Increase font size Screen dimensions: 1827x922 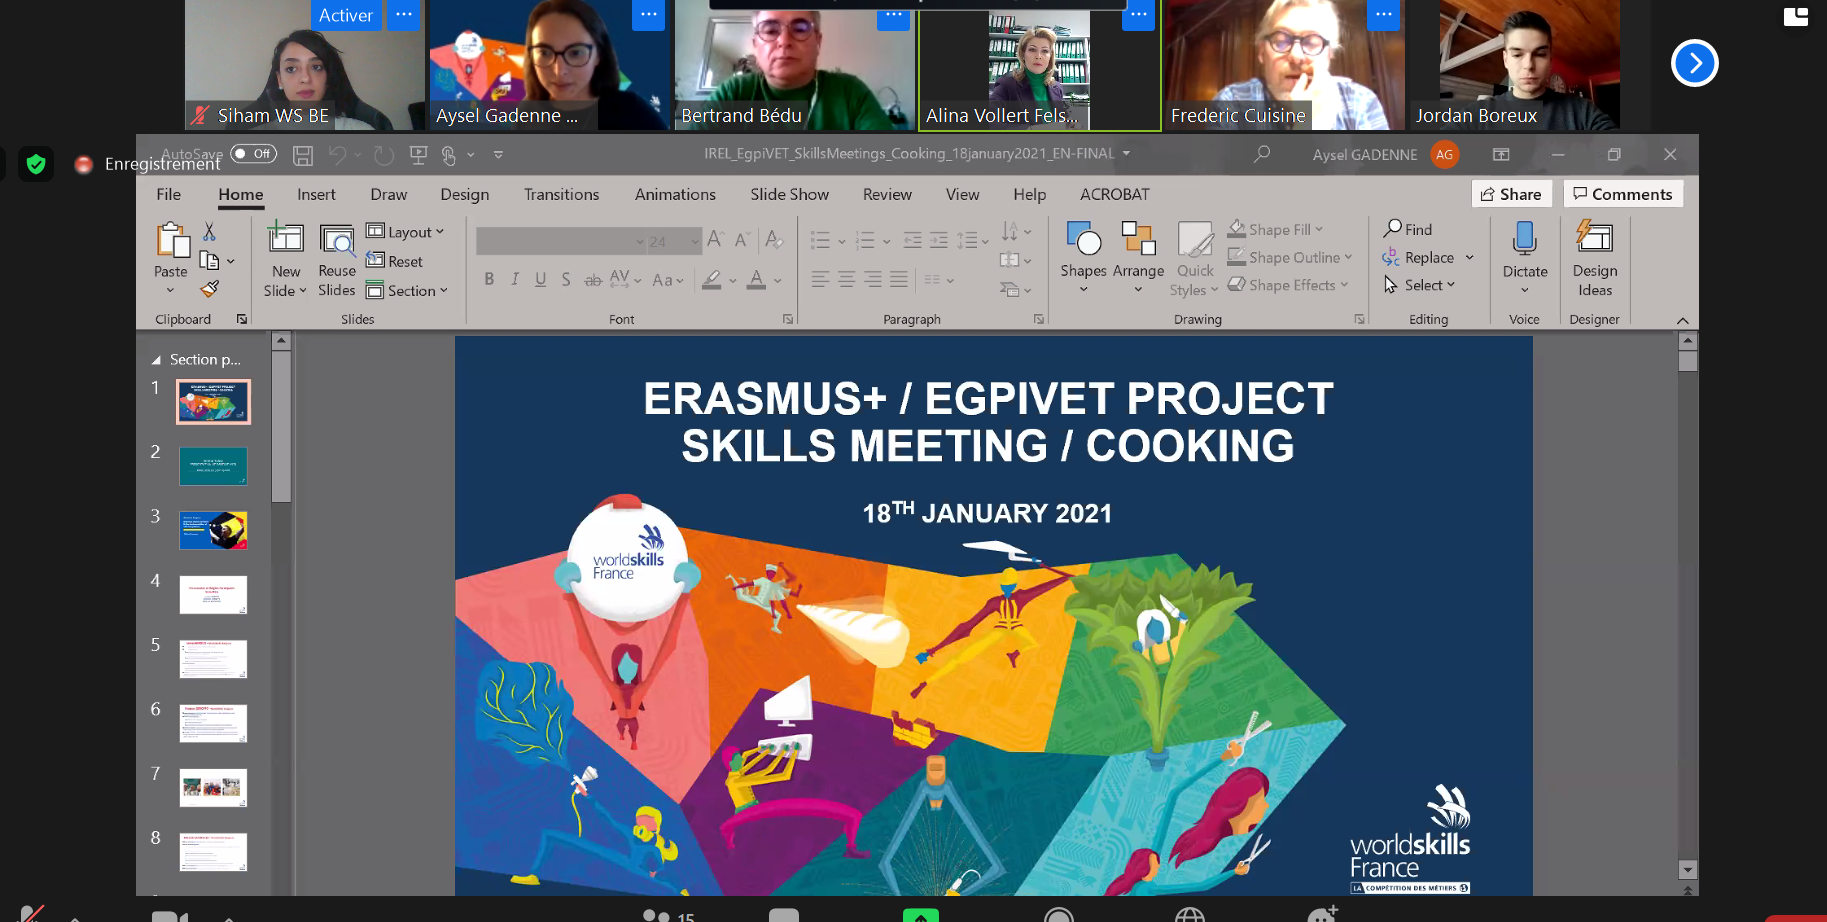click(716, 240)
